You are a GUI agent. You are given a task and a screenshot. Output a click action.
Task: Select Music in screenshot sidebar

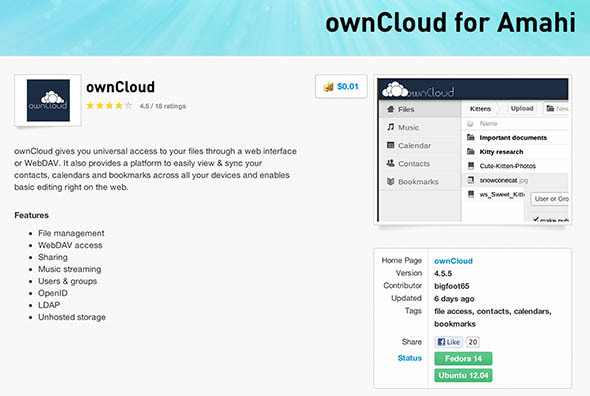420,127
